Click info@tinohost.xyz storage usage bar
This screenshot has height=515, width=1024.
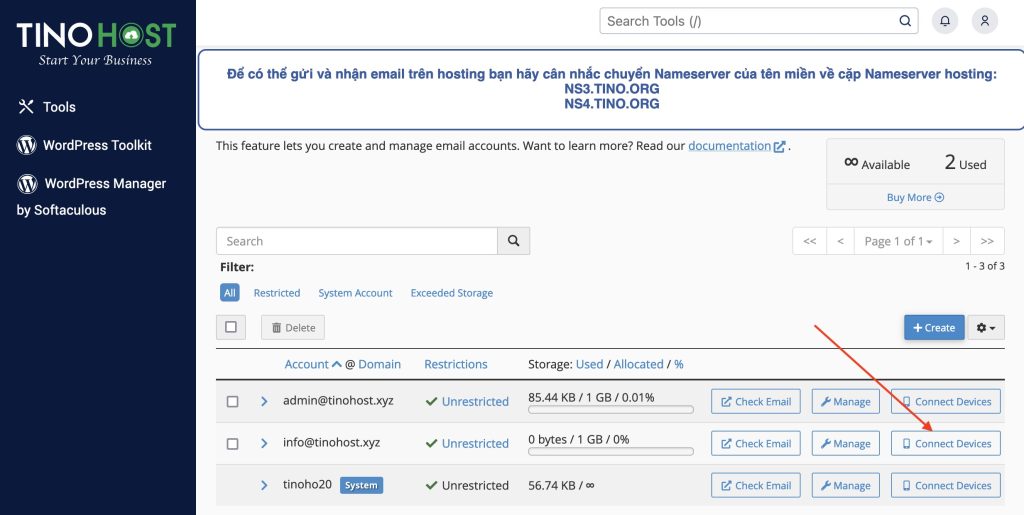[611, 452]
